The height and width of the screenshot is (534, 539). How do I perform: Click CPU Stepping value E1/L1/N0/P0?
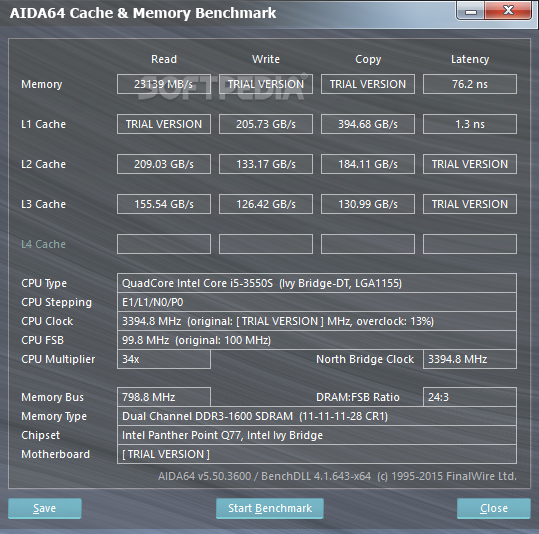(317, 302)
